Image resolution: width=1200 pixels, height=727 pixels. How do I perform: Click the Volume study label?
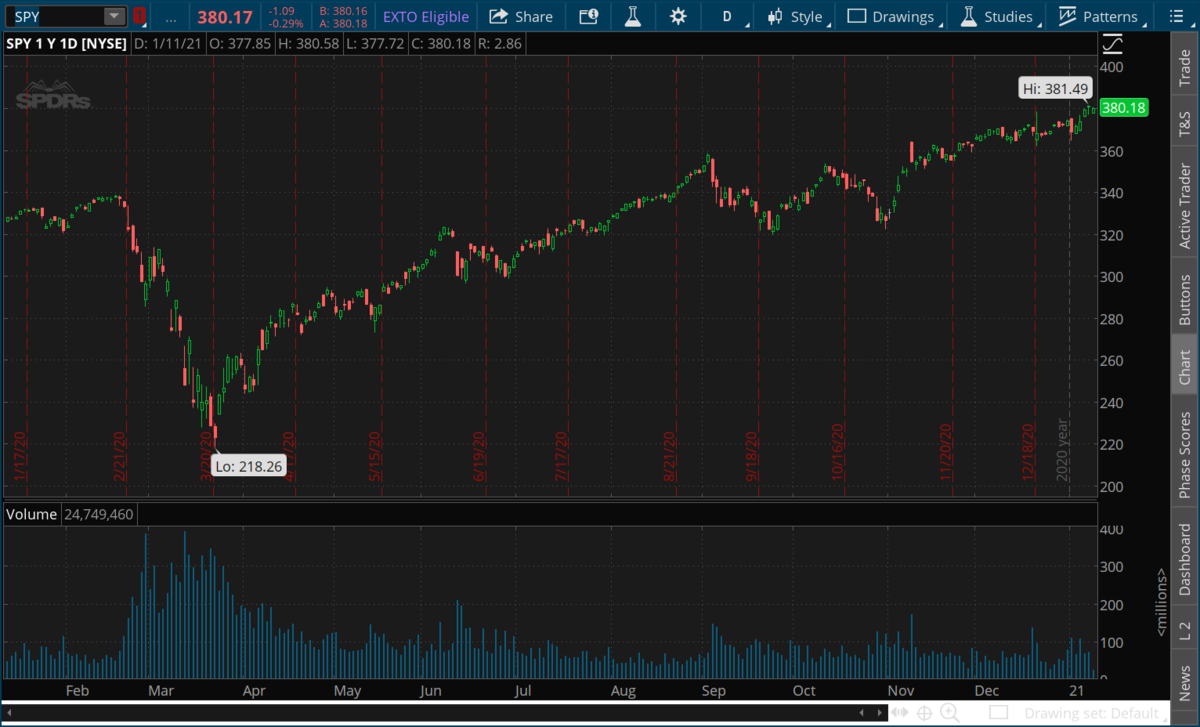(30, 514)
